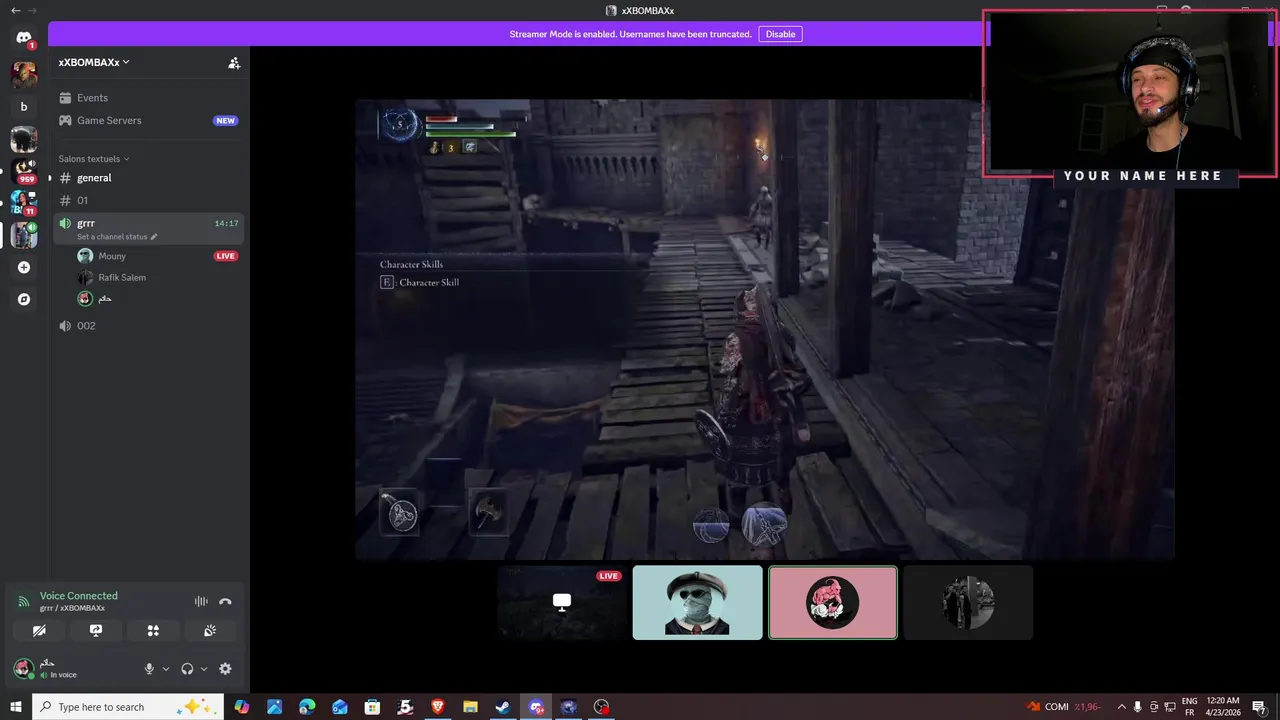1280x720 pixels.
Task: Switch language via ENG FR indicator
Action: click(x=1190, y=707)
